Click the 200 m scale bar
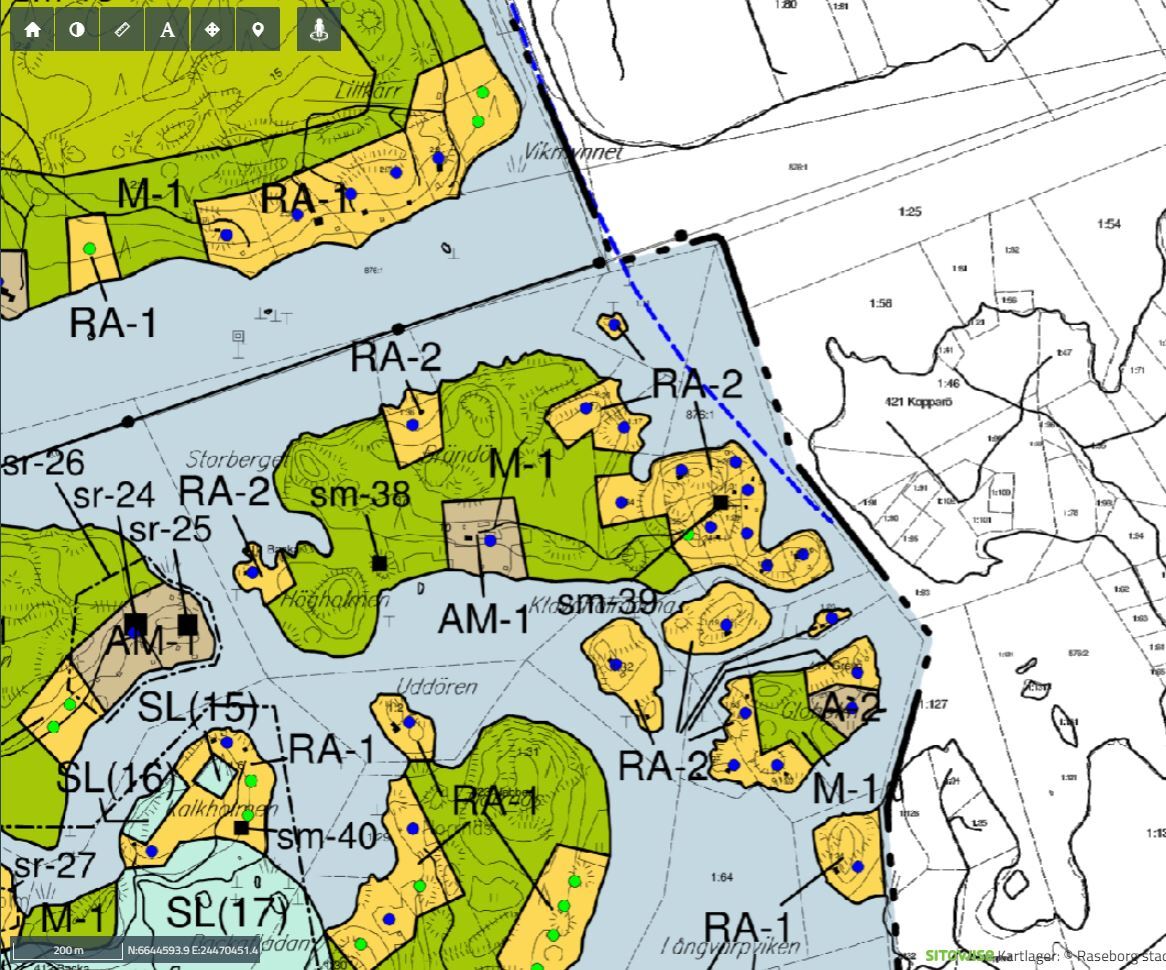 tap(67, 949)
